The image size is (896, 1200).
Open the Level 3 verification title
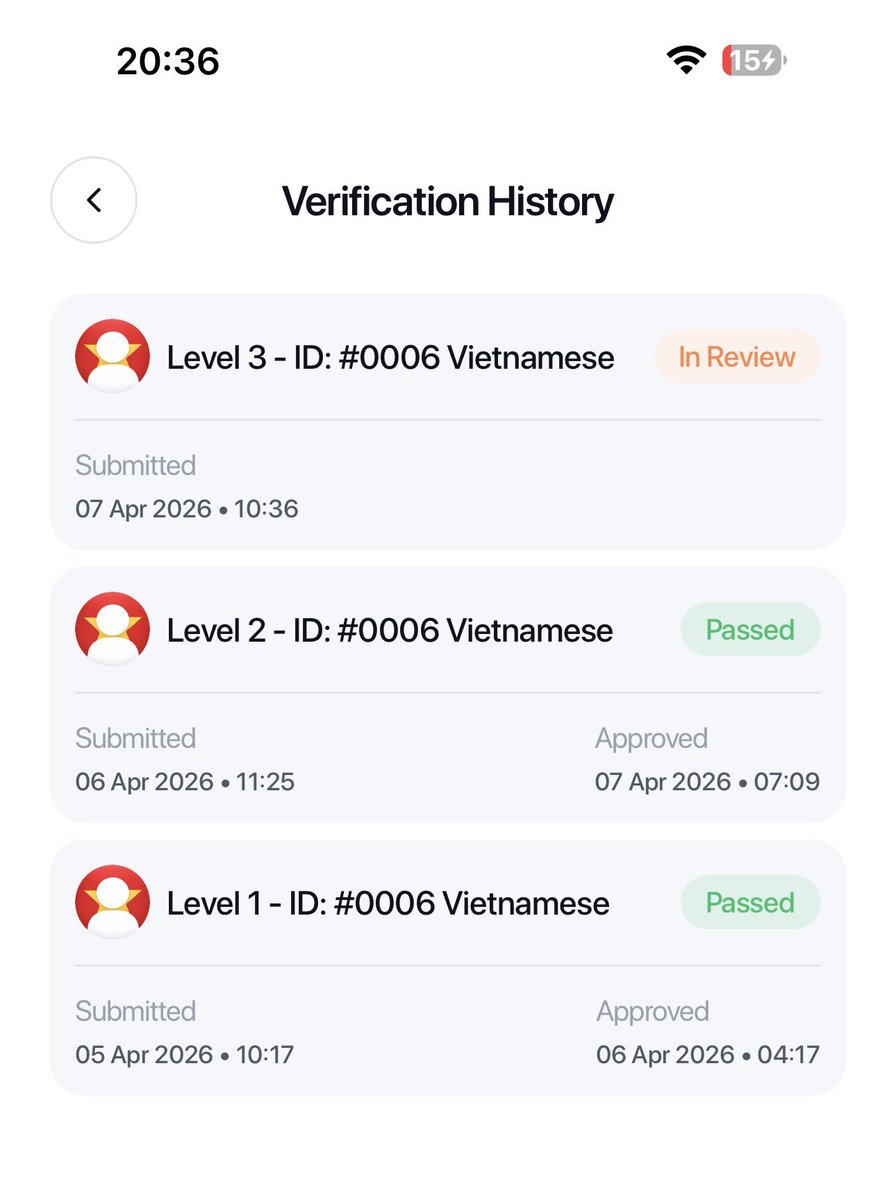pyautogui.click(x=390, y=357)
